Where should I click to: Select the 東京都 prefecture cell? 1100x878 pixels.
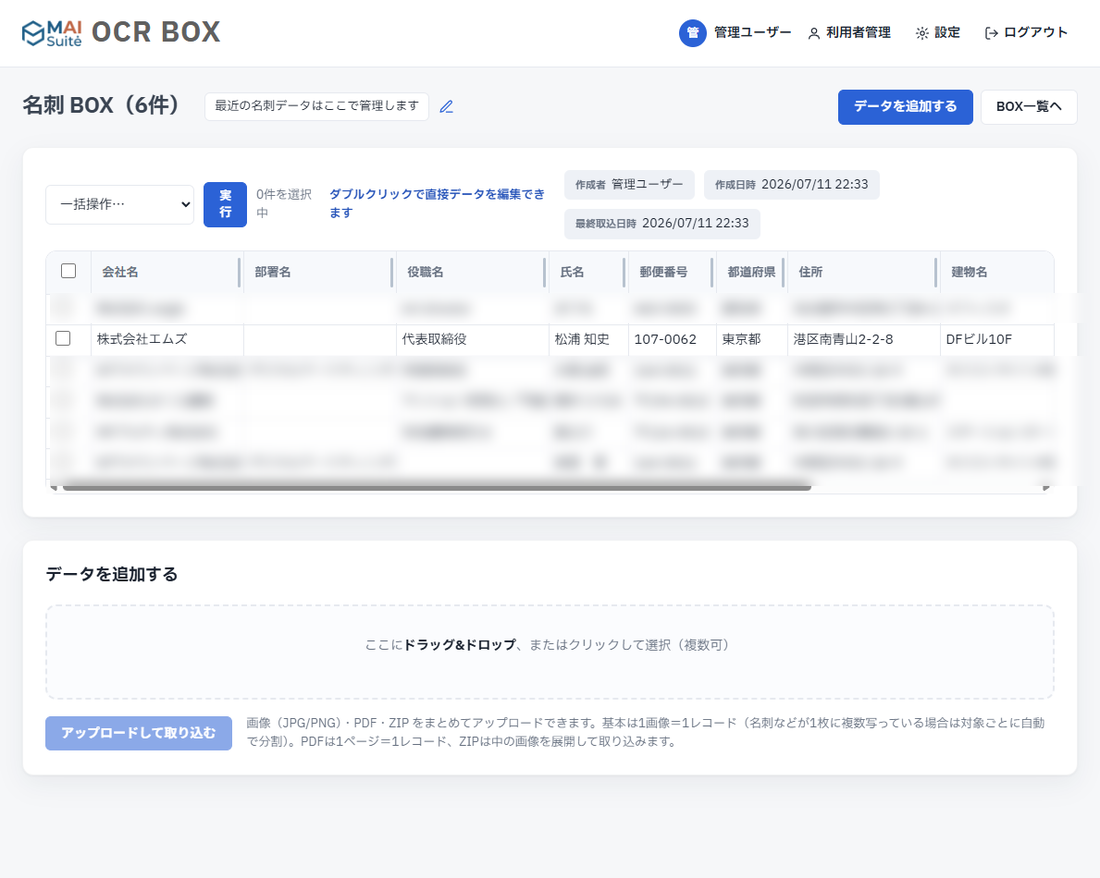[x=752, y=339]
